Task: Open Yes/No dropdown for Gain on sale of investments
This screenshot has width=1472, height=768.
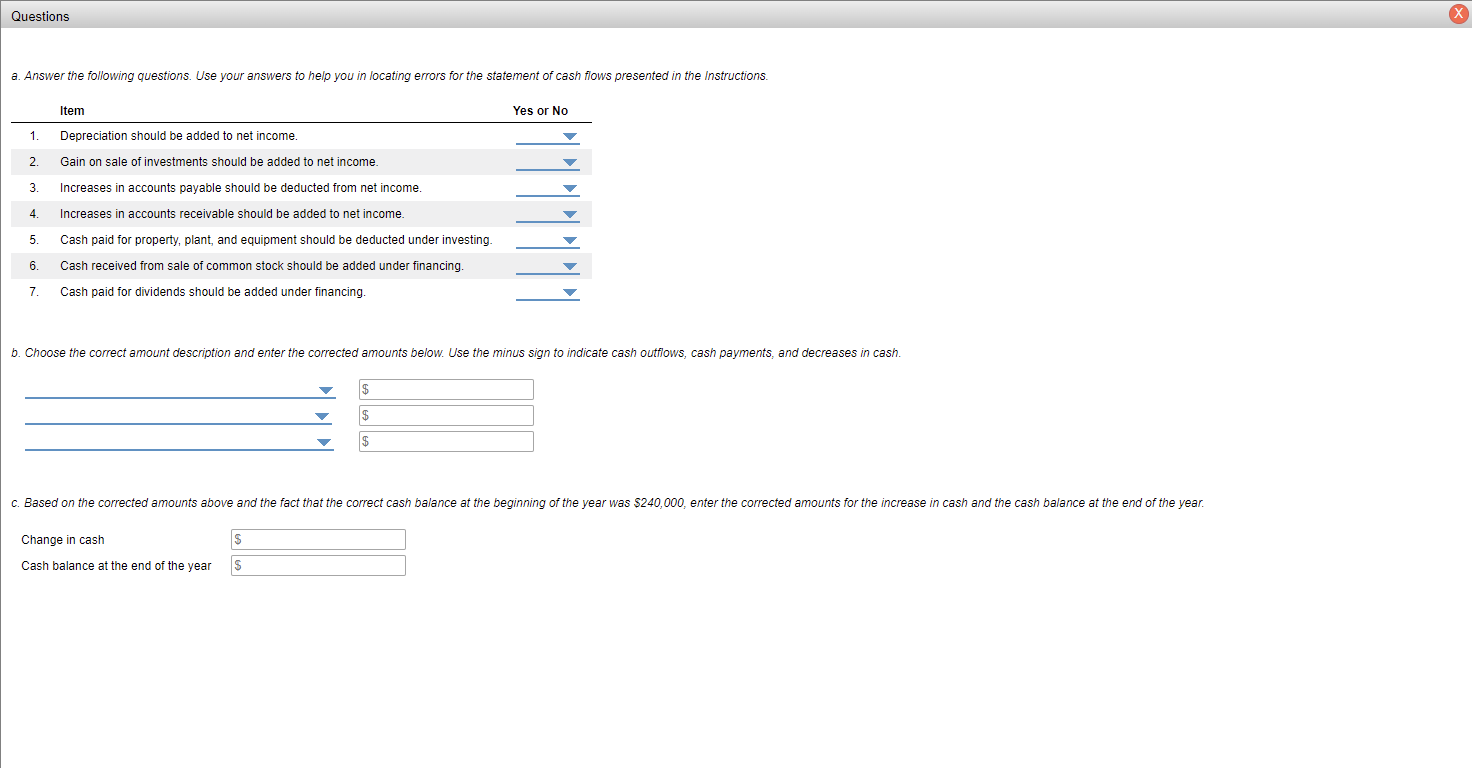Action: click(x=548, y=162)
